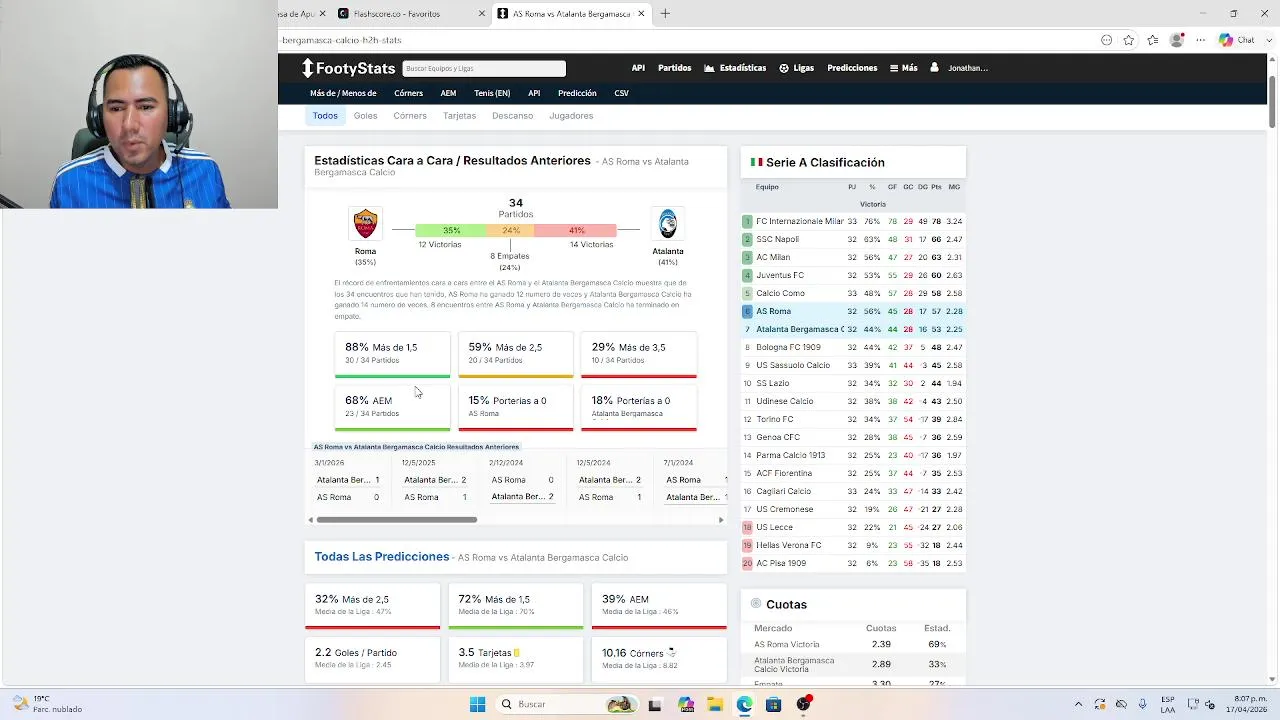Click the Todas Las Predicciones heading

point(381,556)
